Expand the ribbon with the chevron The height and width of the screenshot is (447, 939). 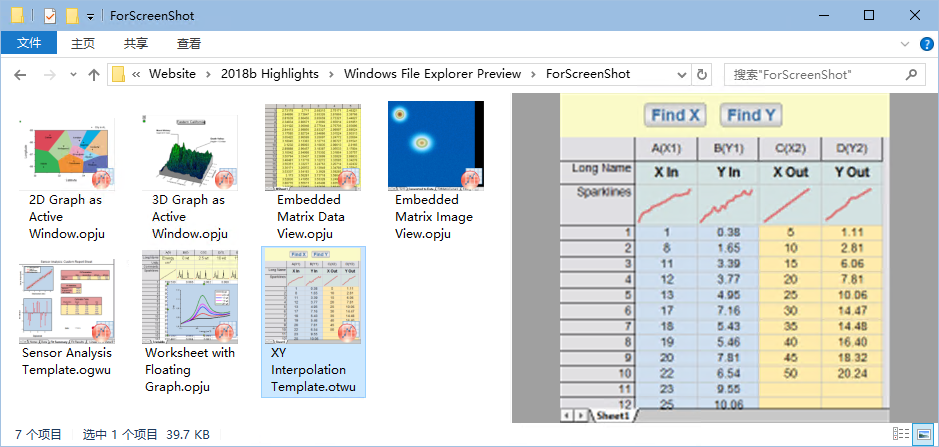[x=905, y=44]
